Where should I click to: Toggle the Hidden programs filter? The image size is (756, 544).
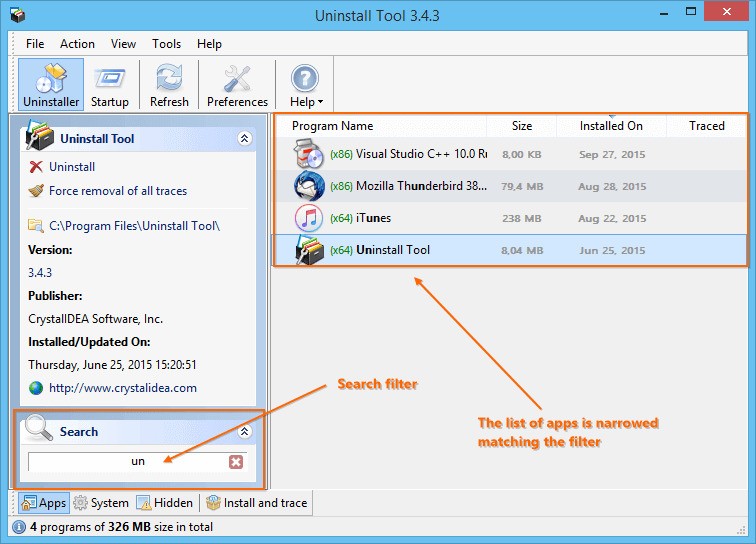tap(164, 503)
